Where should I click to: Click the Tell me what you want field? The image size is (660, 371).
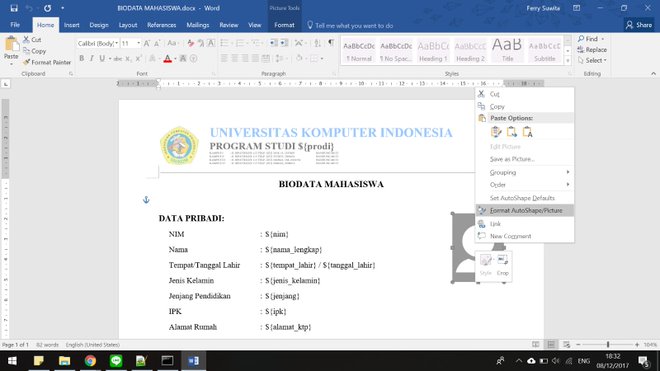point(350,26)
